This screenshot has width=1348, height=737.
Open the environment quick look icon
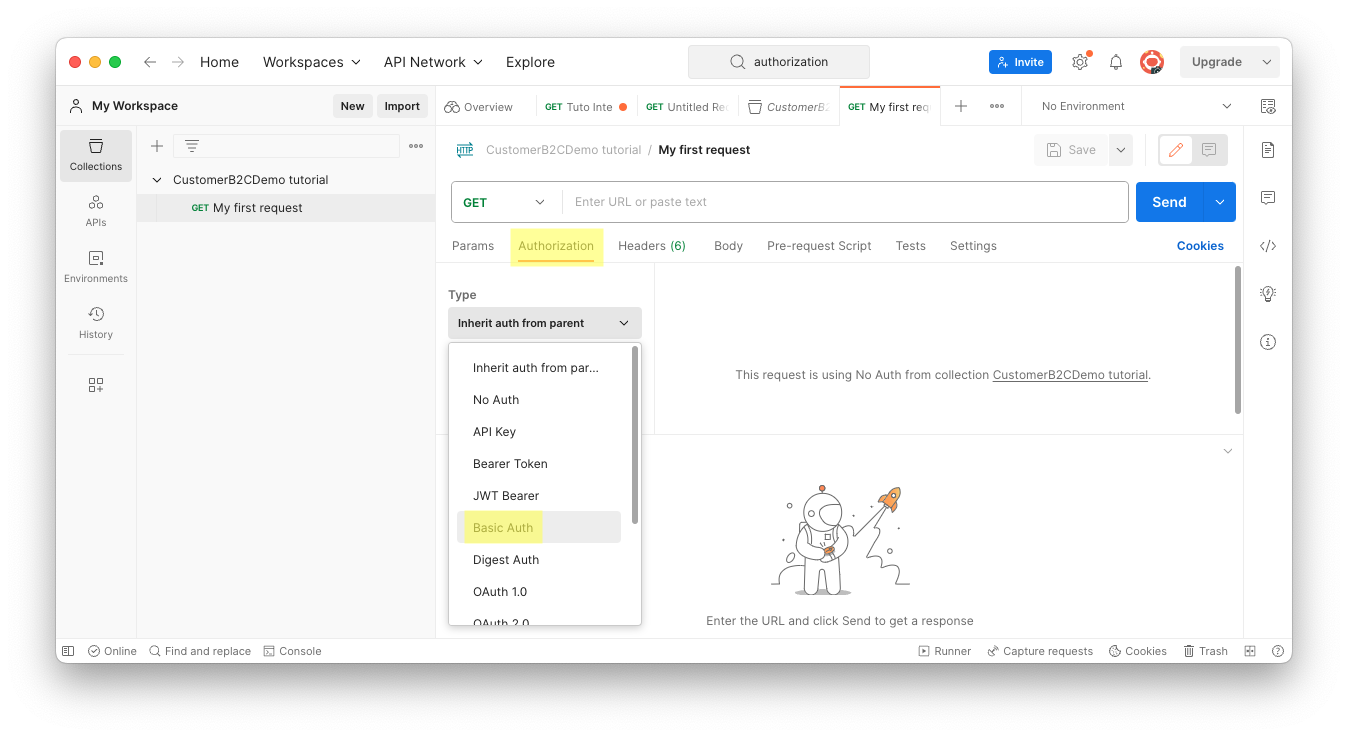(x=1268, y=106)
